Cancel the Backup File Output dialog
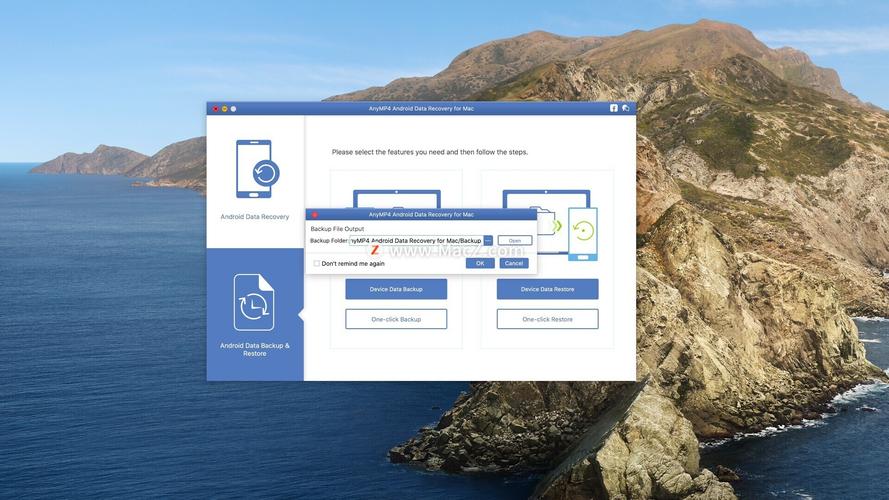The height and width of the screenshot is (500, 889). (x=514, y=263)
